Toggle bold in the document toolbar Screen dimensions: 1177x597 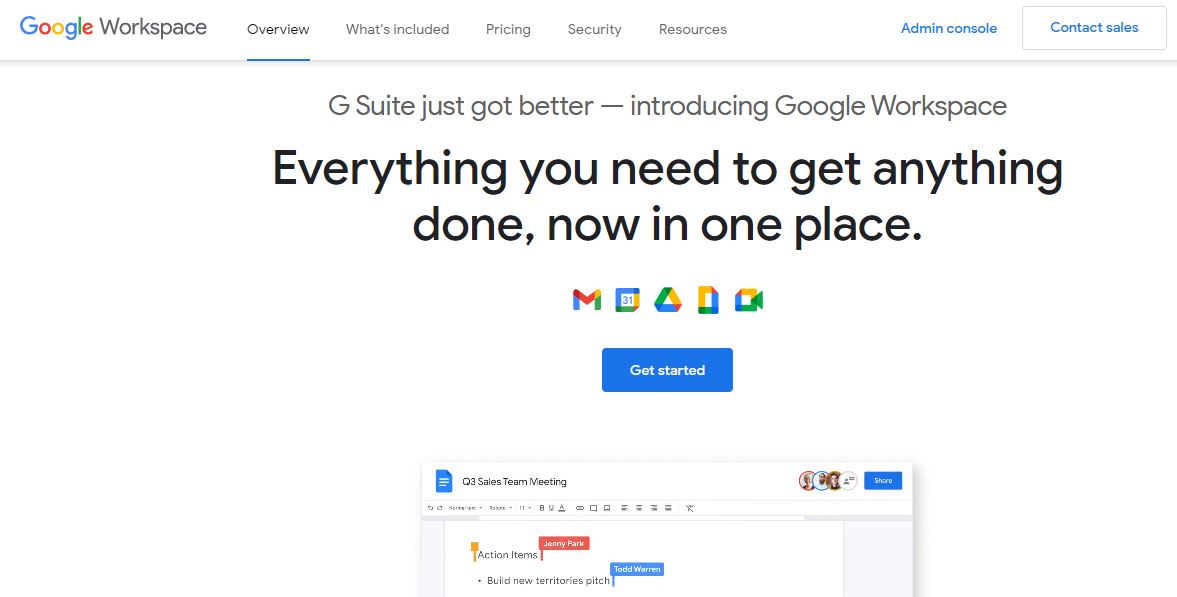tap(542, 508)
